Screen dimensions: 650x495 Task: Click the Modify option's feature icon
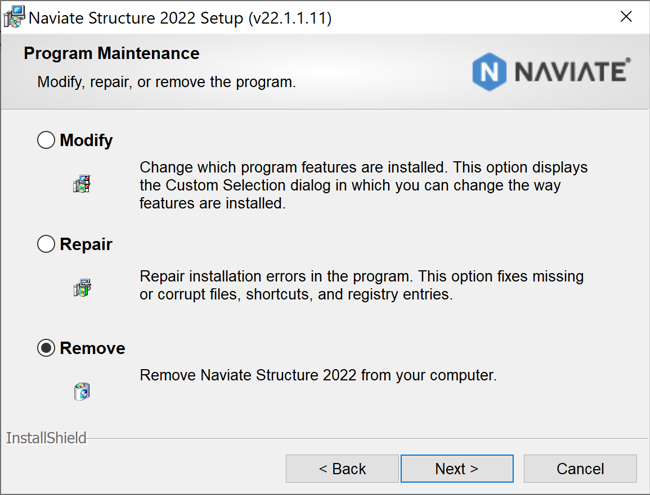(82, 184)
